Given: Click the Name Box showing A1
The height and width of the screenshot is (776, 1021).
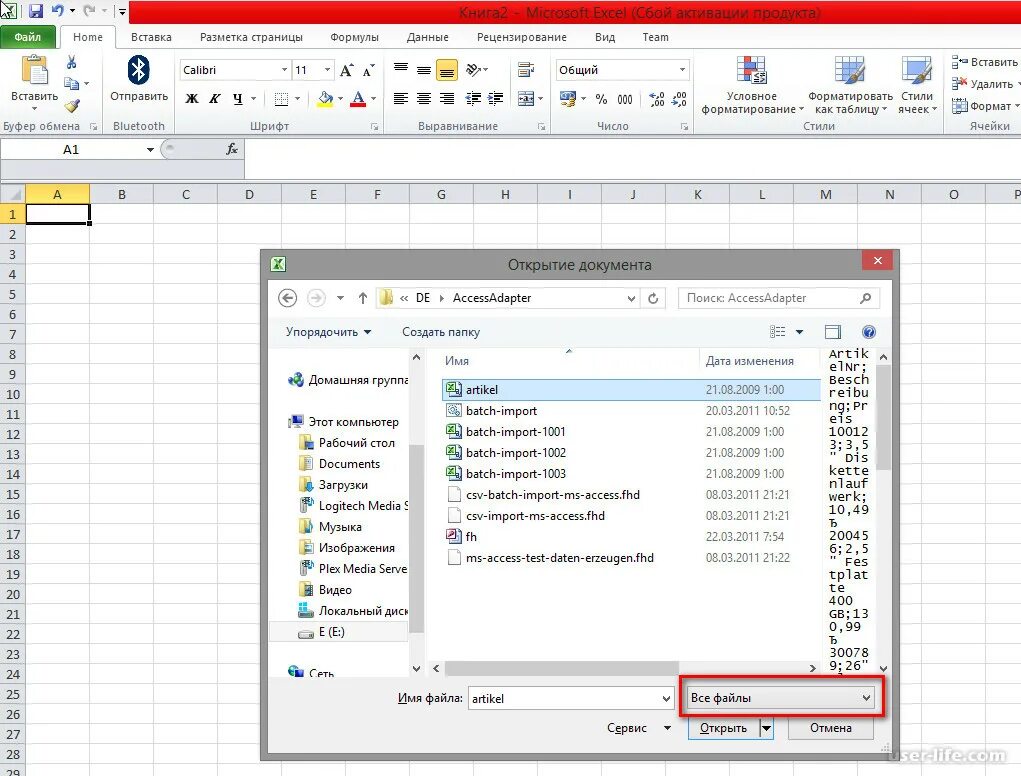Looking at the screenshot, I should tap(71, 150).
